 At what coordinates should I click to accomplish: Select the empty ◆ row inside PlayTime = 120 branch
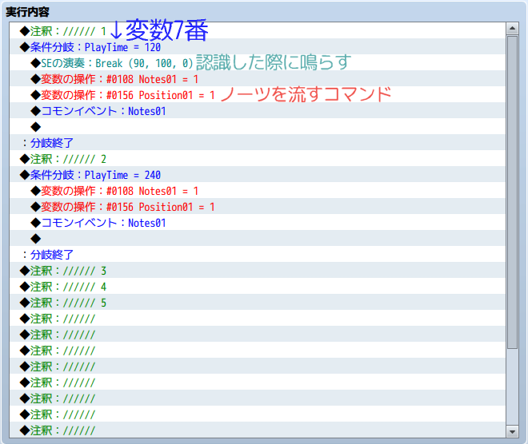(x=258, y=127)
